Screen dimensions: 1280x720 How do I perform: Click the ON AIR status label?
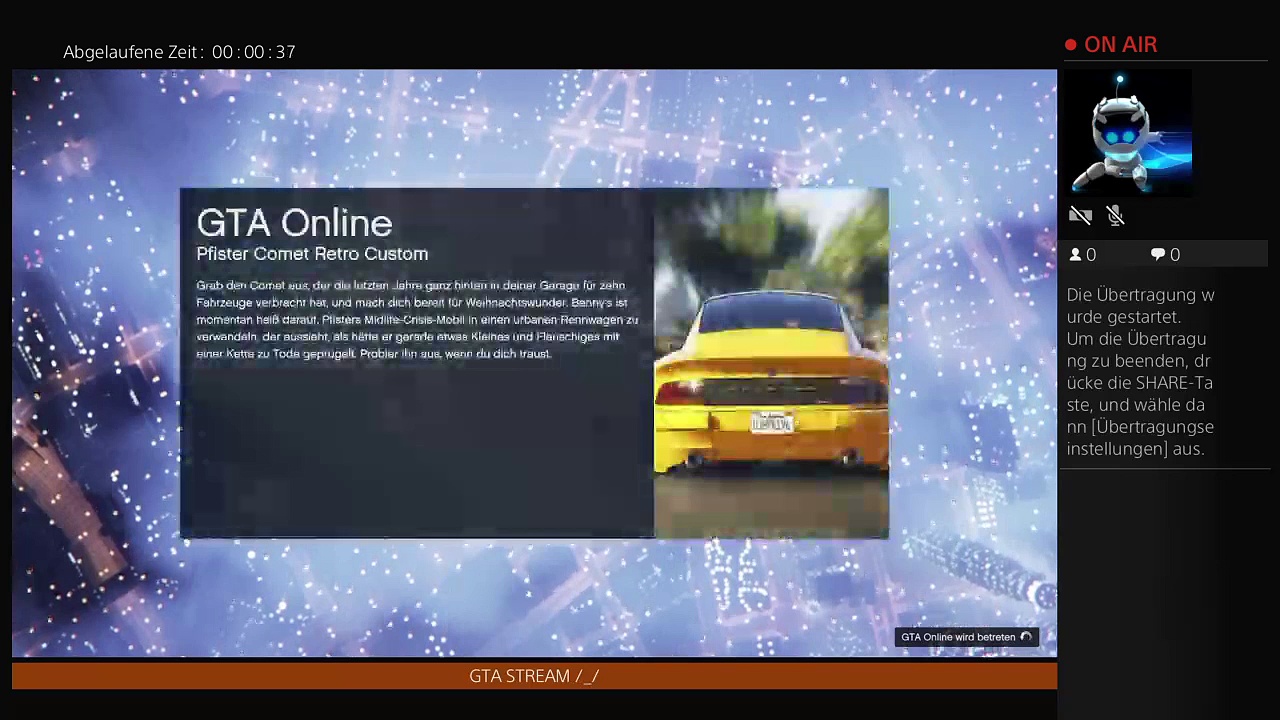(1120, 45)
